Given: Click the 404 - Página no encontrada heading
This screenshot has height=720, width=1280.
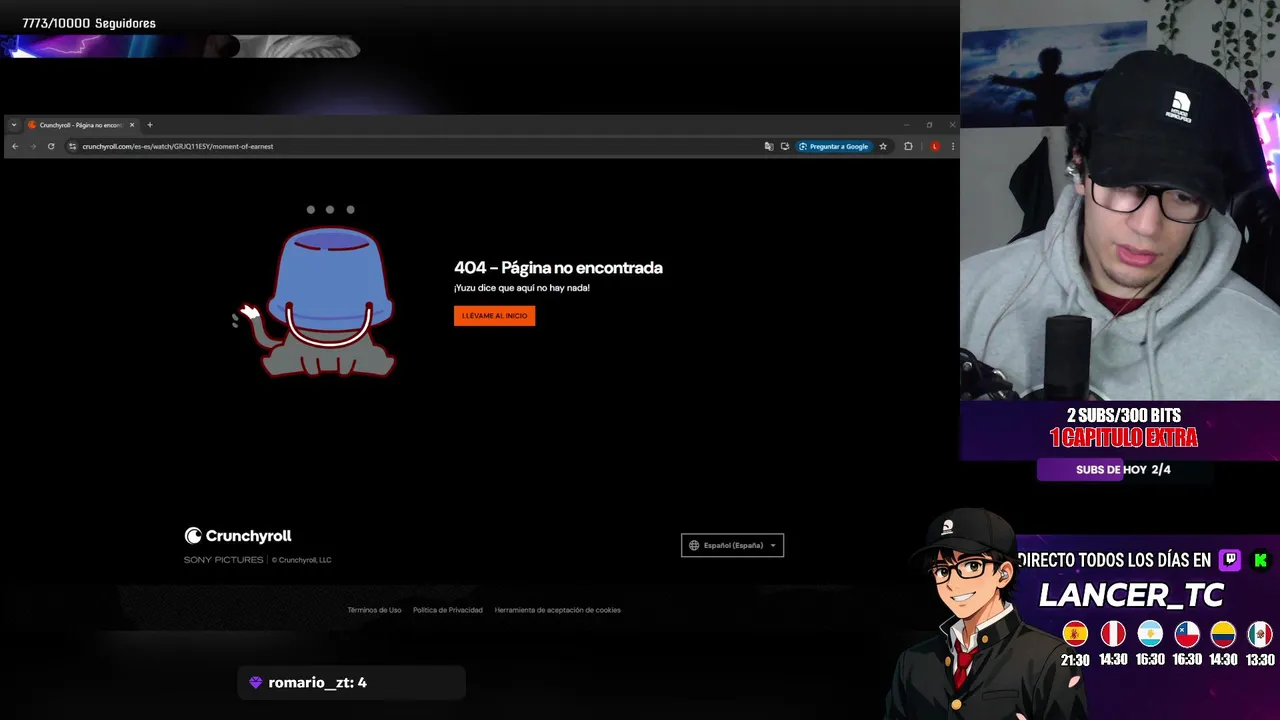Looking at the screenshot, I should [558, 268].
